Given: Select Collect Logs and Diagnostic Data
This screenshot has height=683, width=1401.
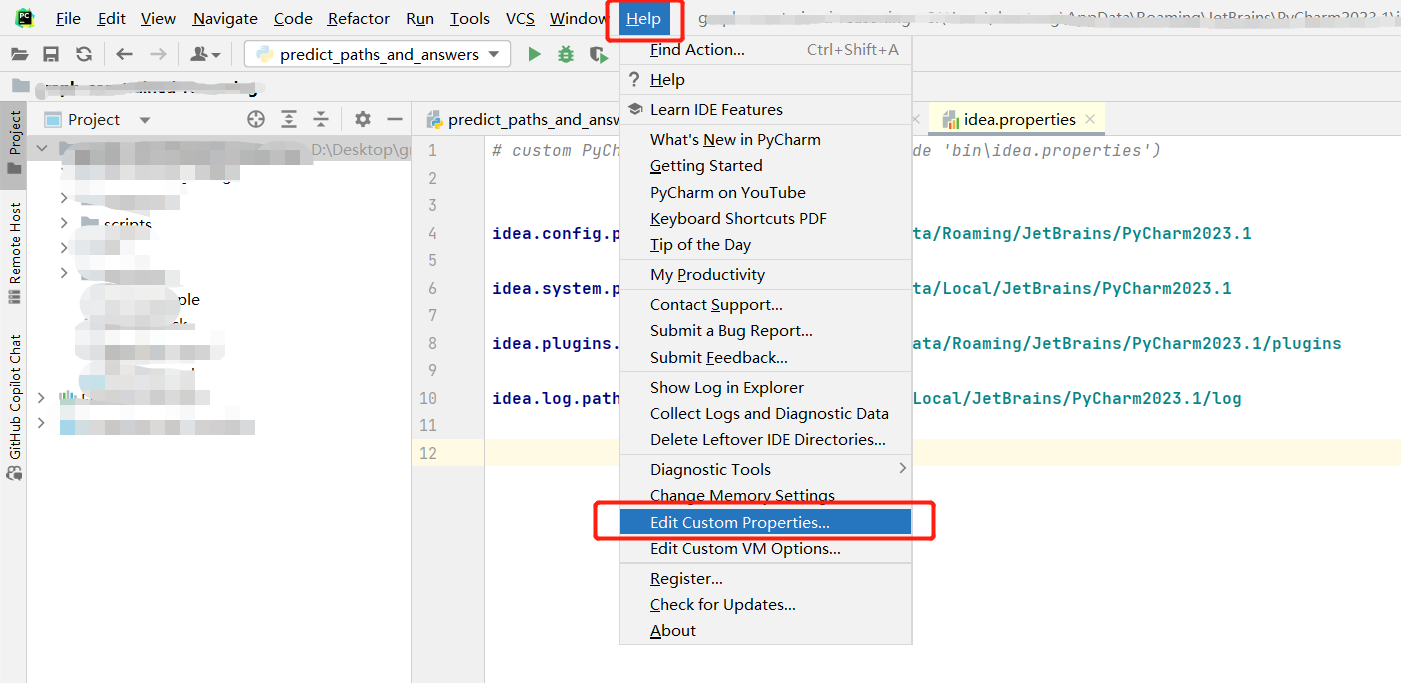Looking at the screenshot, I should coord(765,413).
